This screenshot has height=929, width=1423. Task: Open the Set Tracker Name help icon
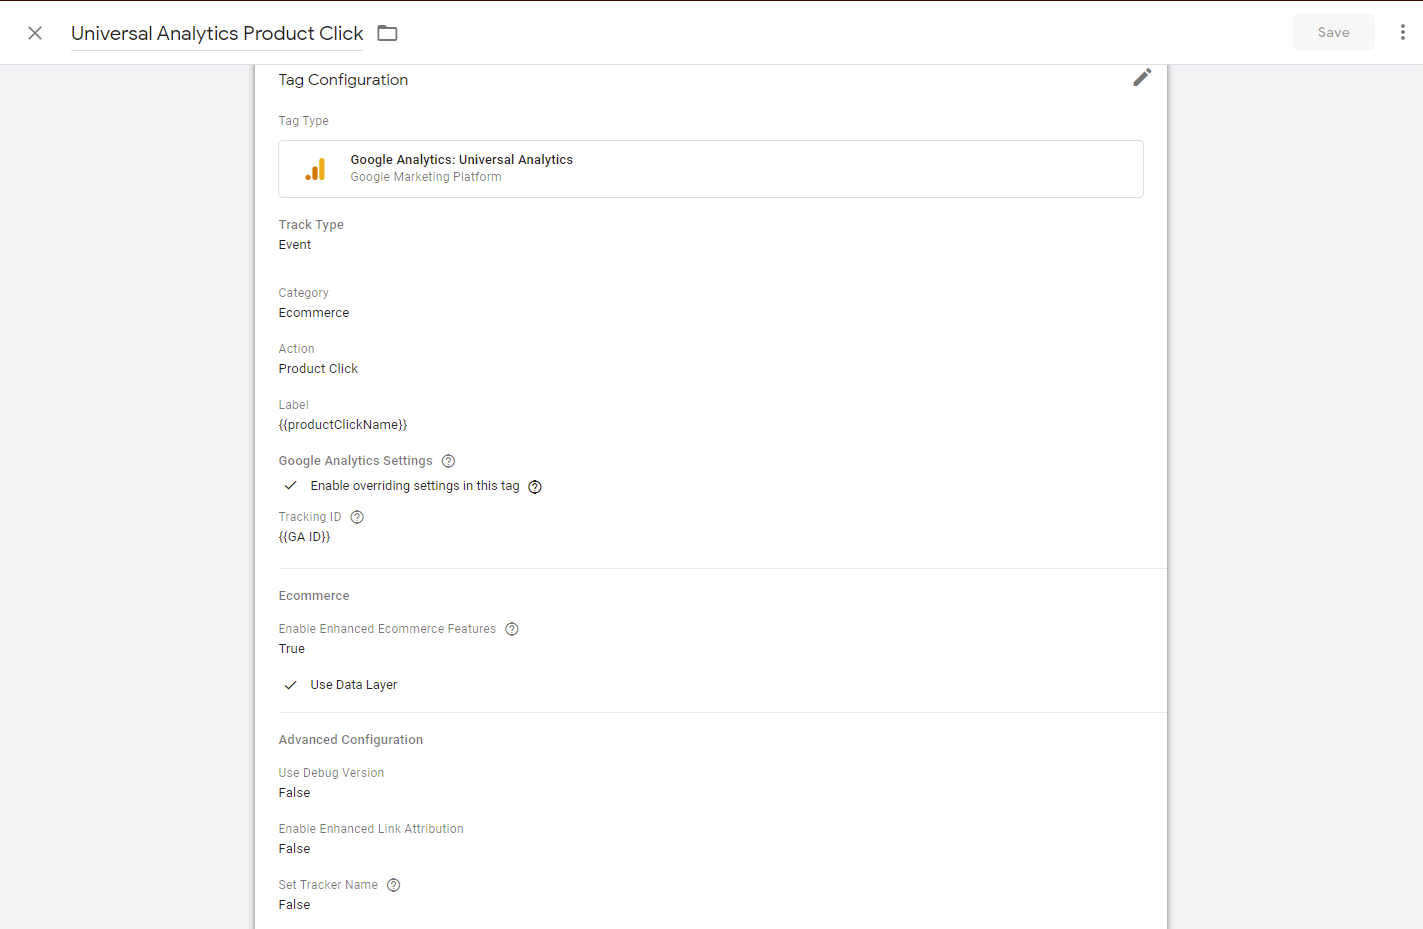pyautogui.click(x=394, y=885)
